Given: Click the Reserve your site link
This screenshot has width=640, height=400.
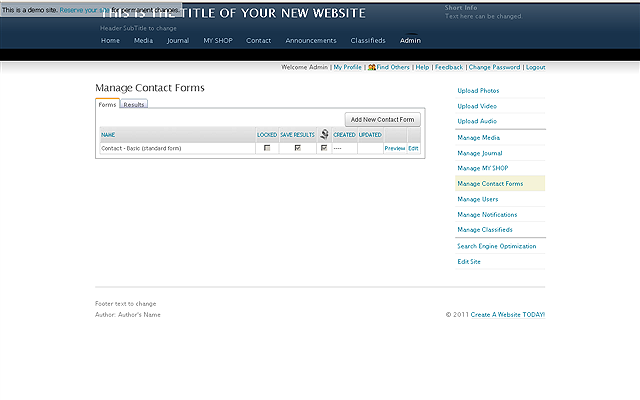Looking at the screenshot, I should [x=84, y=10].
